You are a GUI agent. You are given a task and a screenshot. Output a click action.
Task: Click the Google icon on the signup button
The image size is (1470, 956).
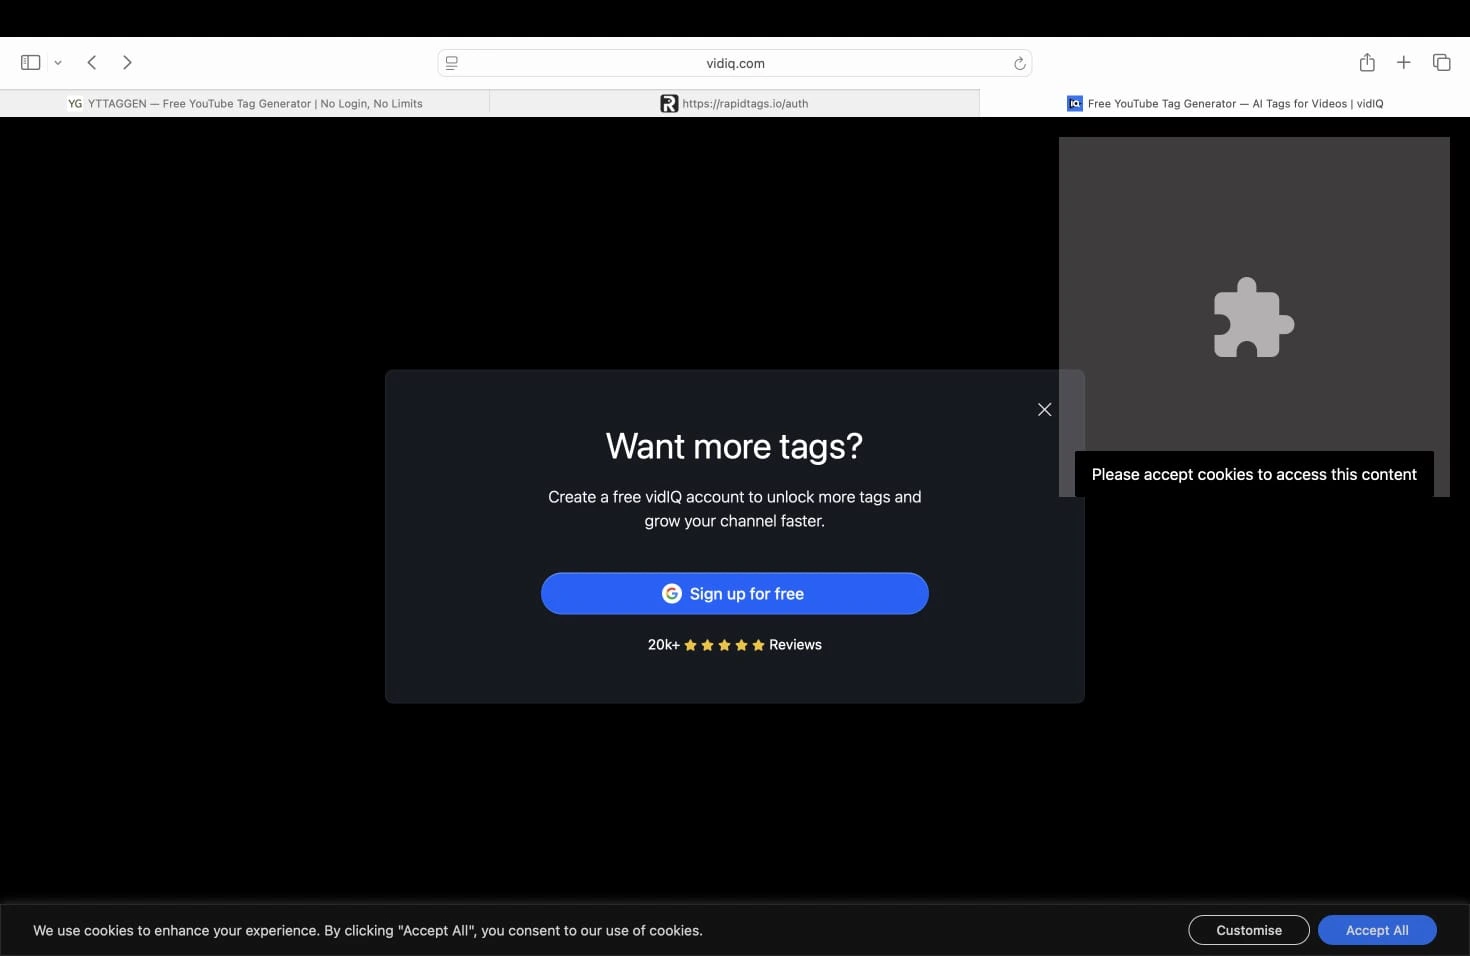[670, 593]
